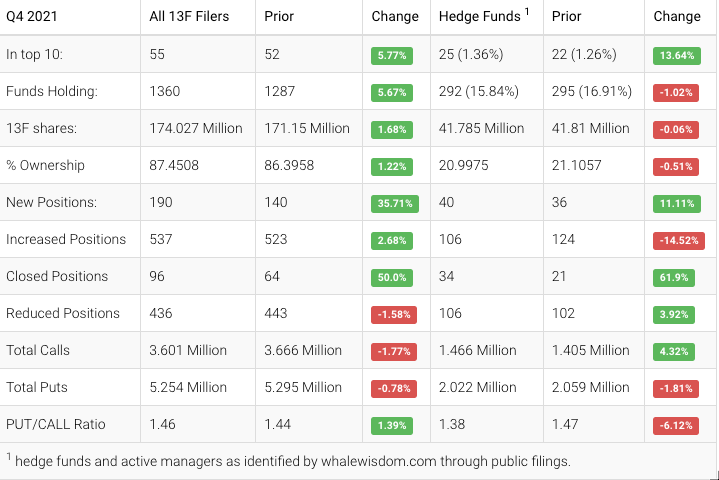The height and width of the screenshot is (480, 719).
Task: Click the green 35.71% change badge
Action: point(392,203)
